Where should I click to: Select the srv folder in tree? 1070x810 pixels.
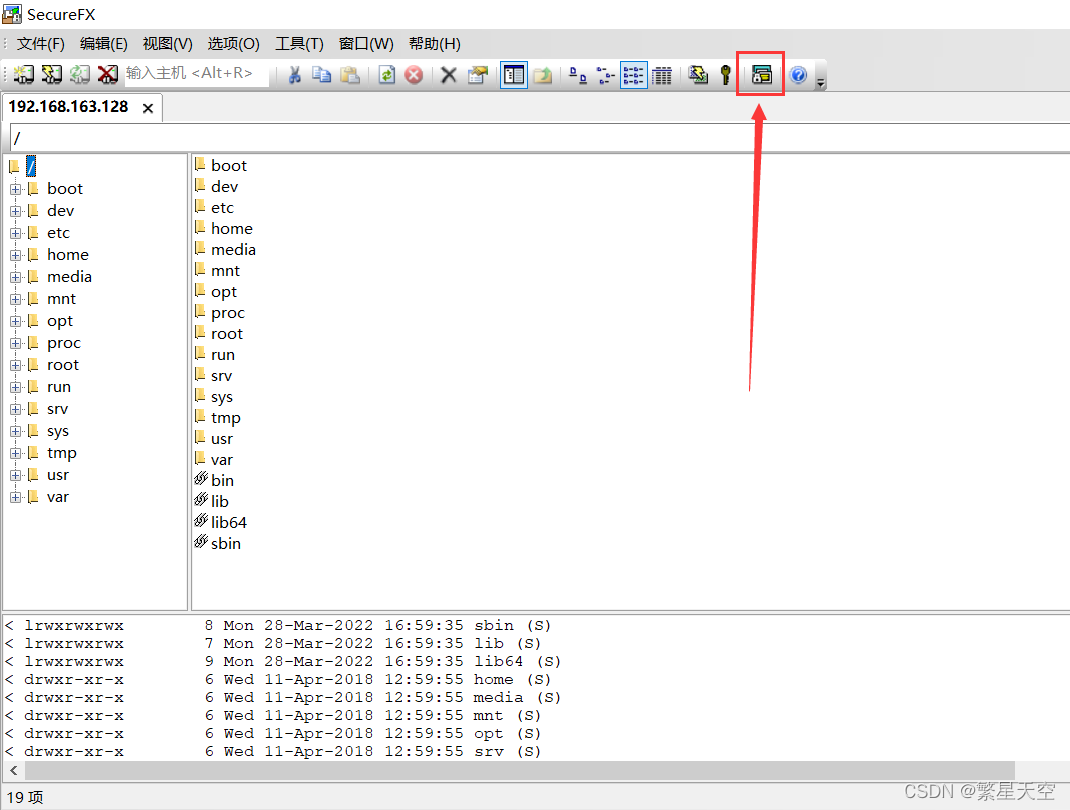[57, 409]
